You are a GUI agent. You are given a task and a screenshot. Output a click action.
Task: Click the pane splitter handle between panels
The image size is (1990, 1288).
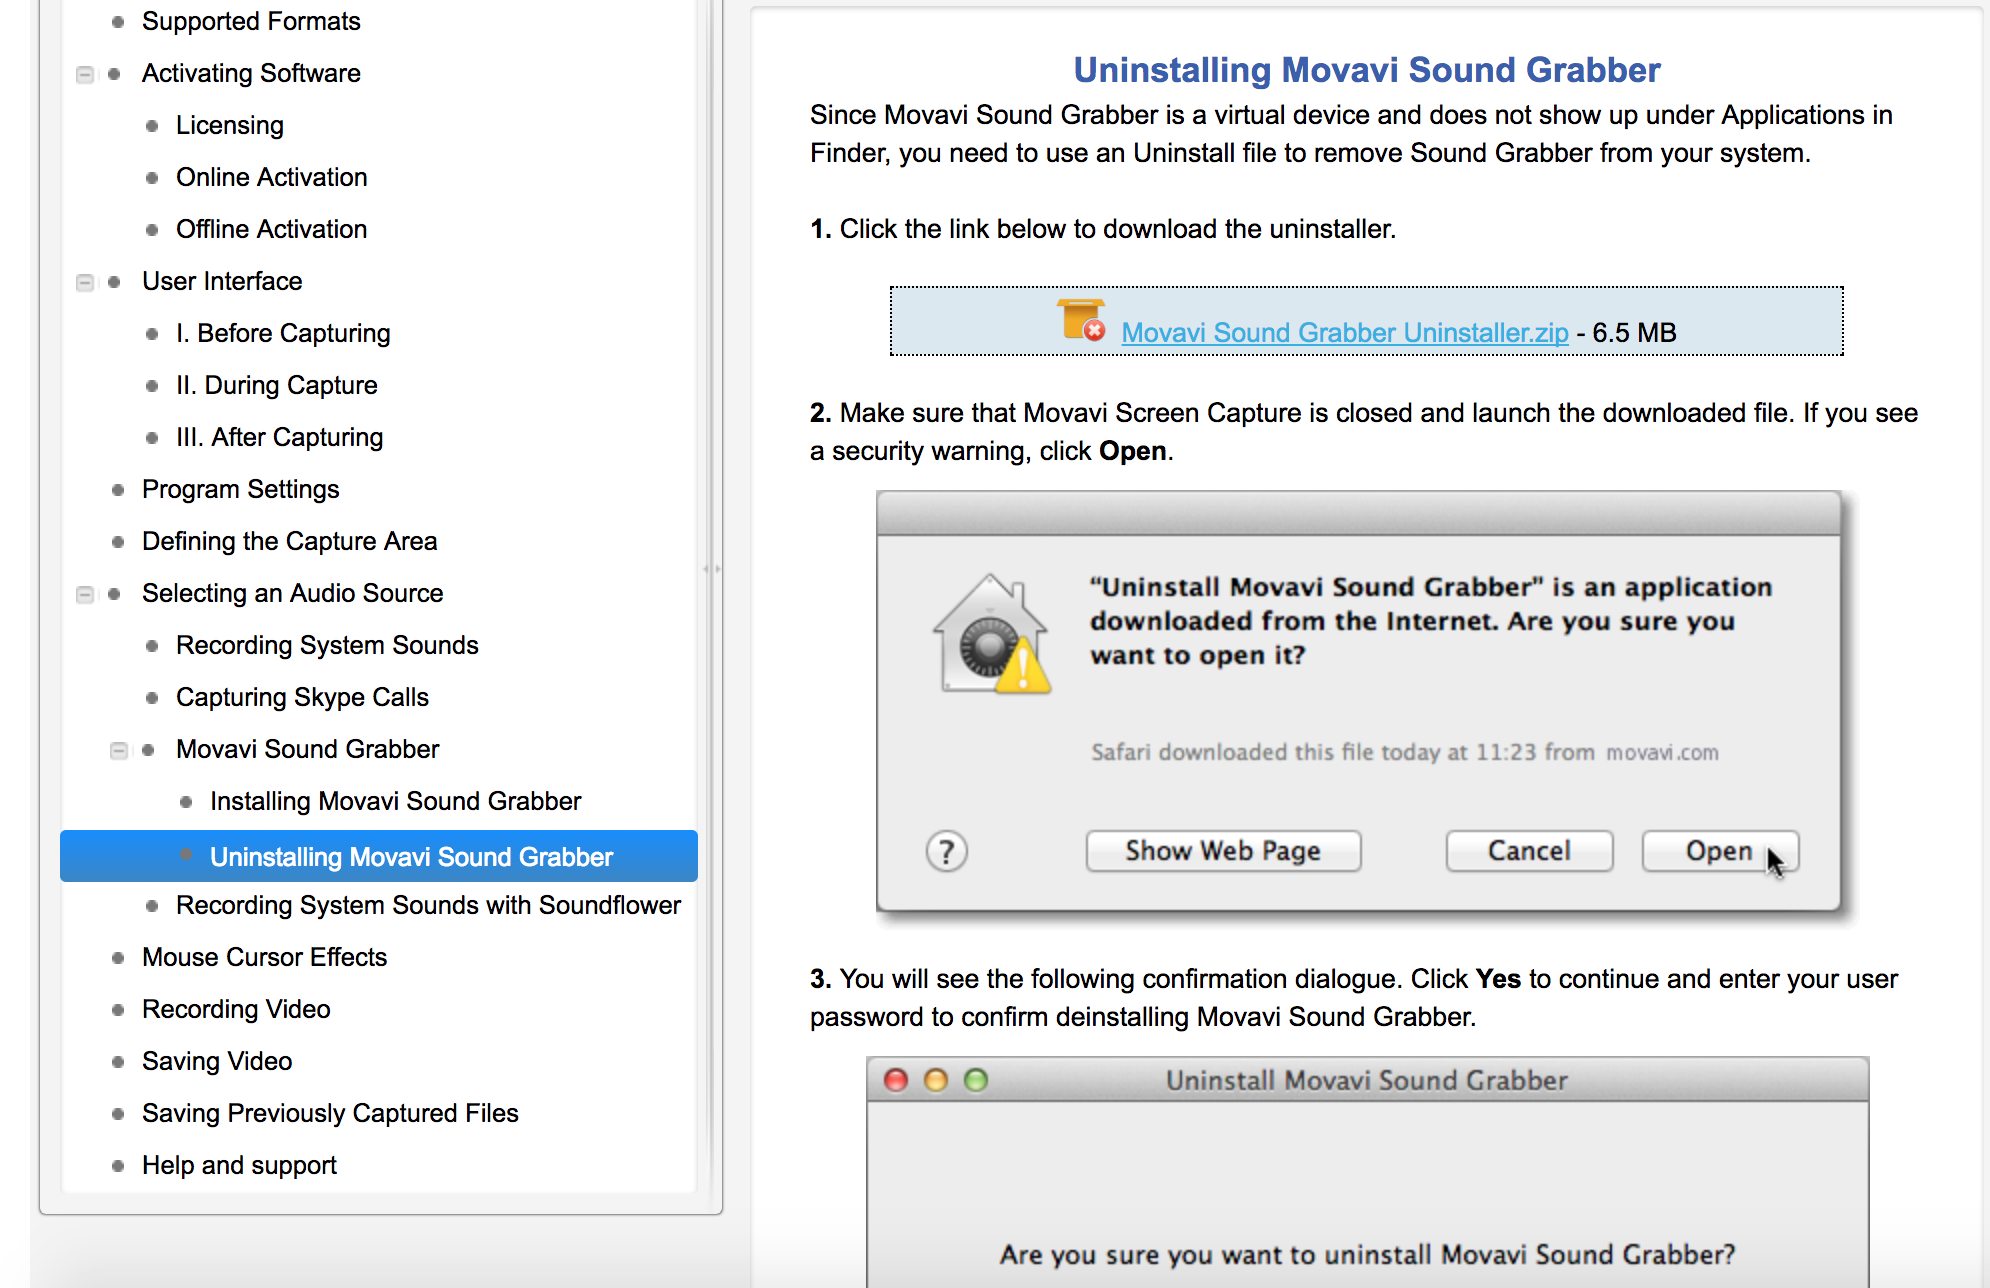click(712, 569)
